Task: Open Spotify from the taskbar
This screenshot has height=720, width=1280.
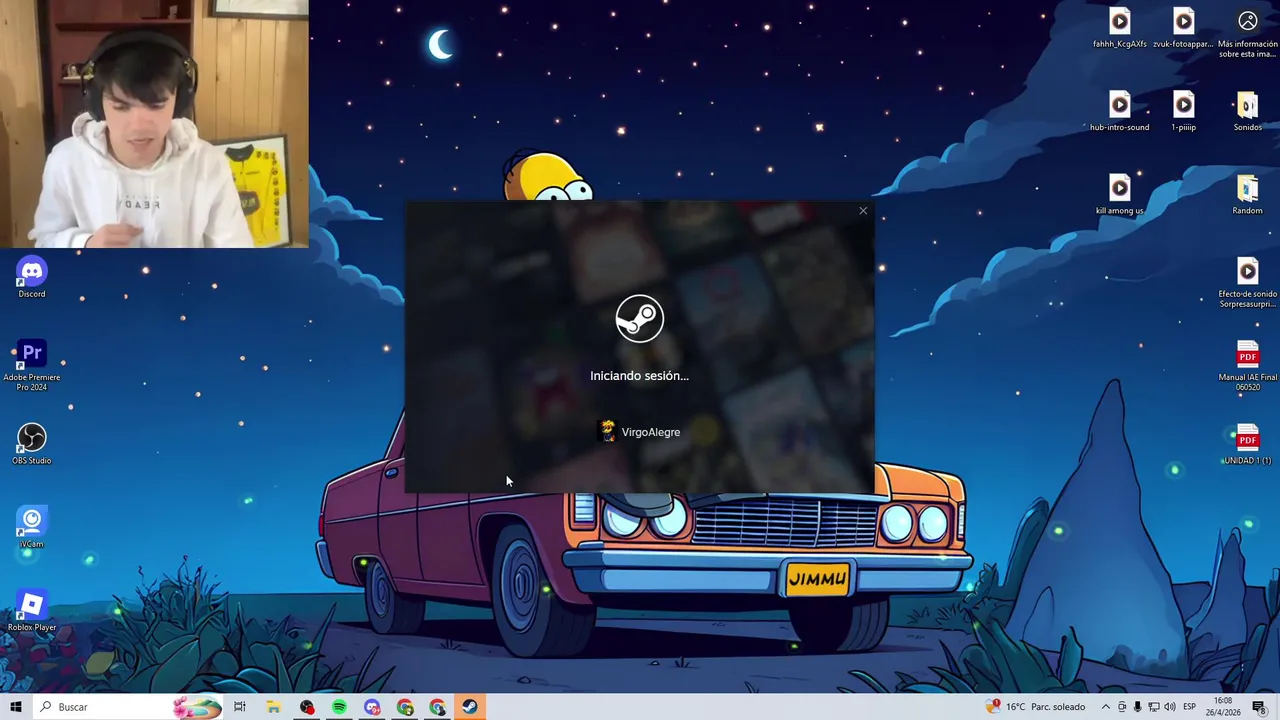Action: pos(339,707)
